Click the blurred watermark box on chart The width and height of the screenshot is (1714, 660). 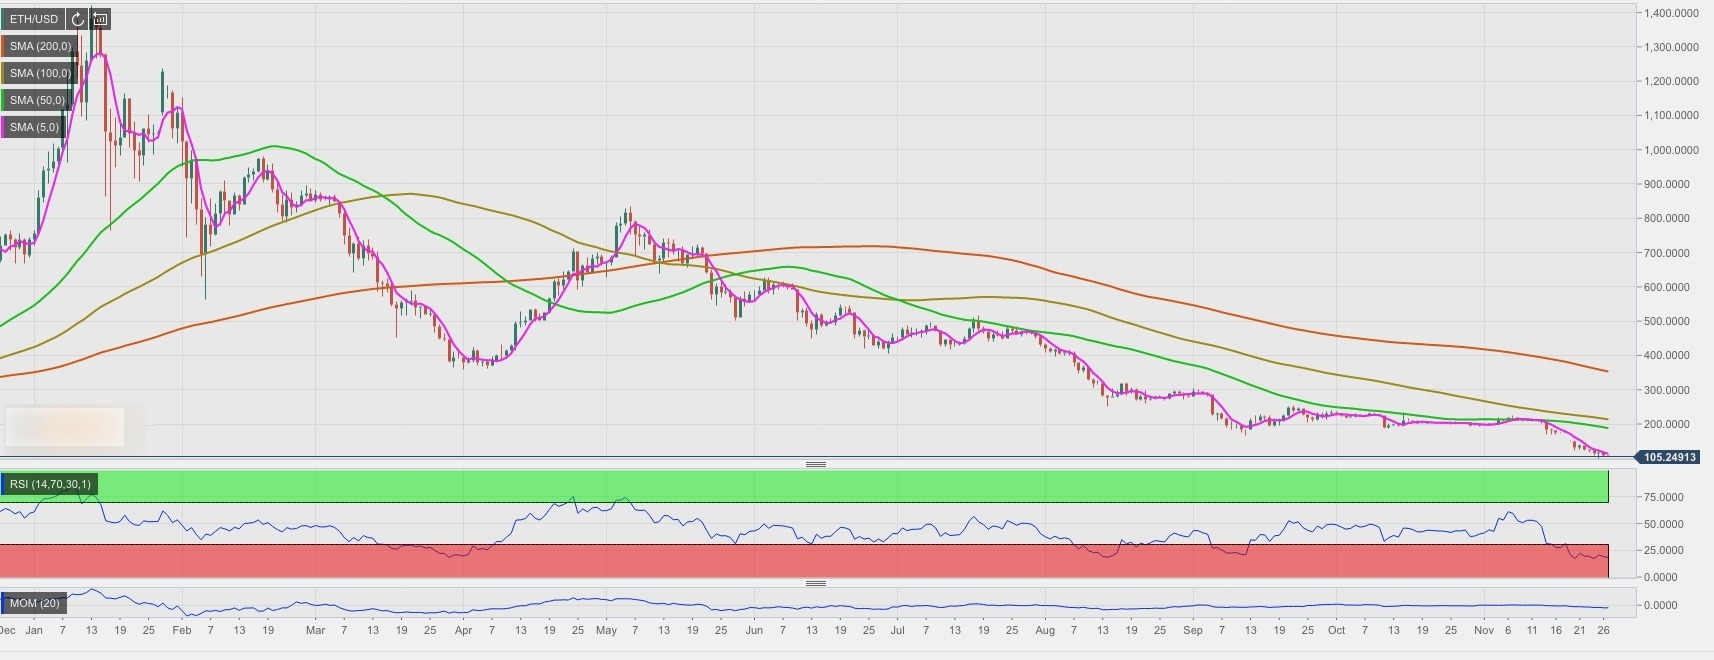point(65,427)
